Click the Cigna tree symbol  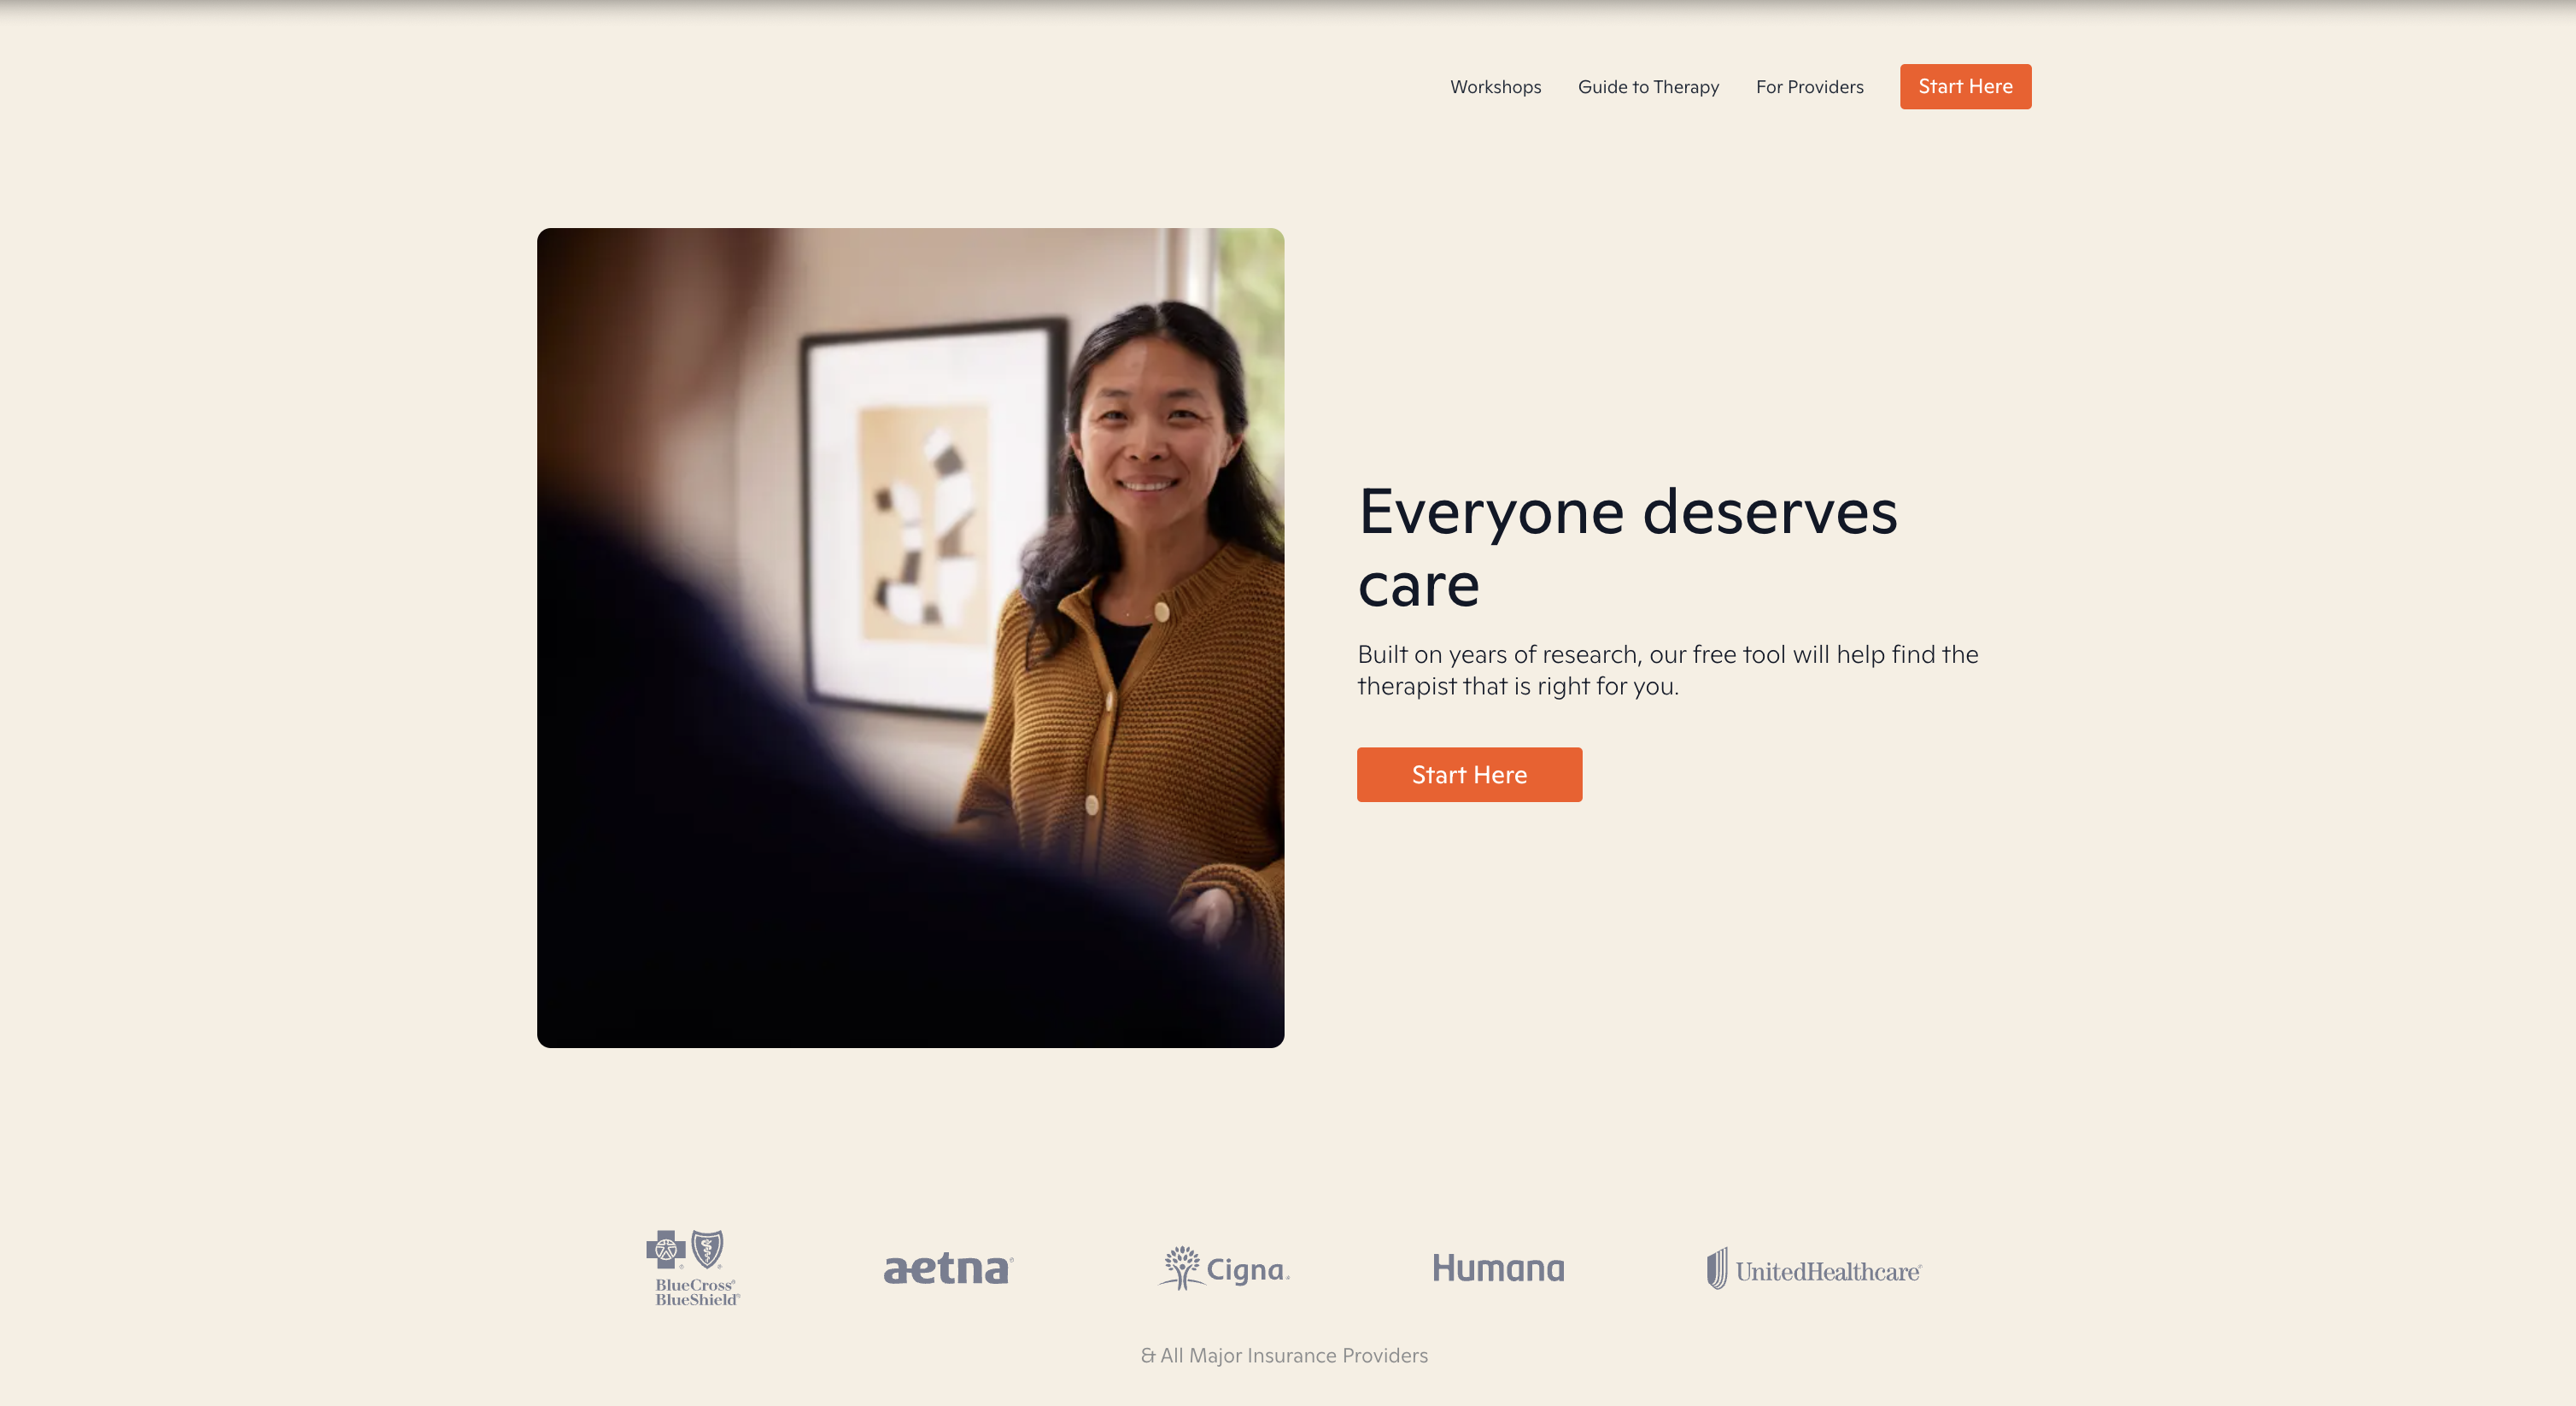coord(1181,1268)
